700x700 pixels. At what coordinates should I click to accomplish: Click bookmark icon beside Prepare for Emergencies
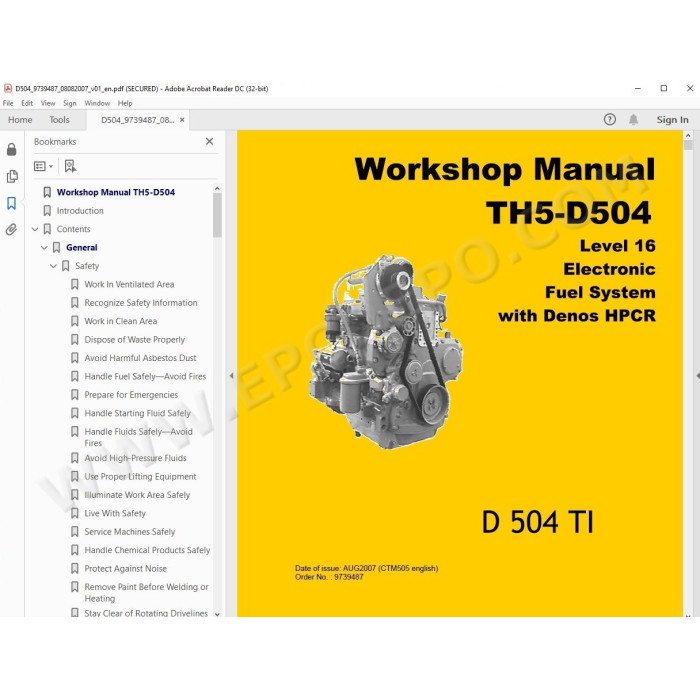pyautogui.click(x=75, y=395)
